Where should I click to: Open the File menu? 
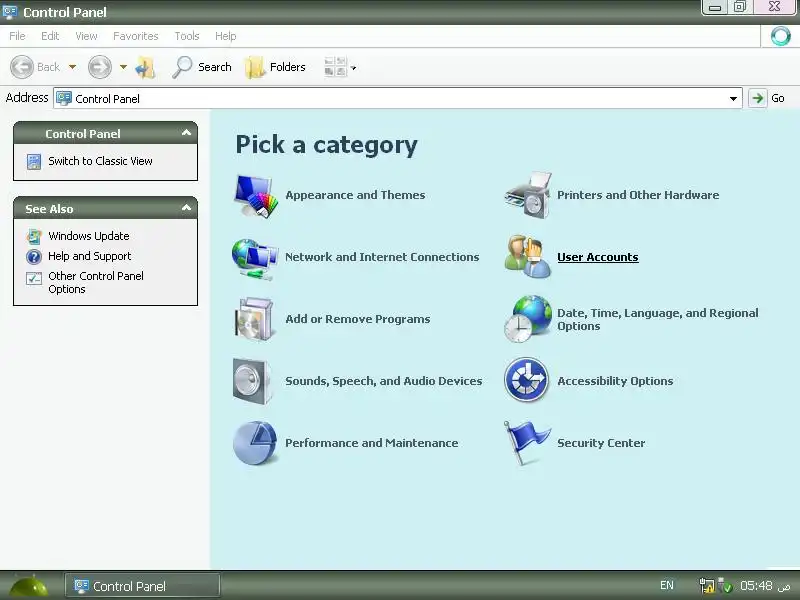pyautogui.click(x=17, y=36)
